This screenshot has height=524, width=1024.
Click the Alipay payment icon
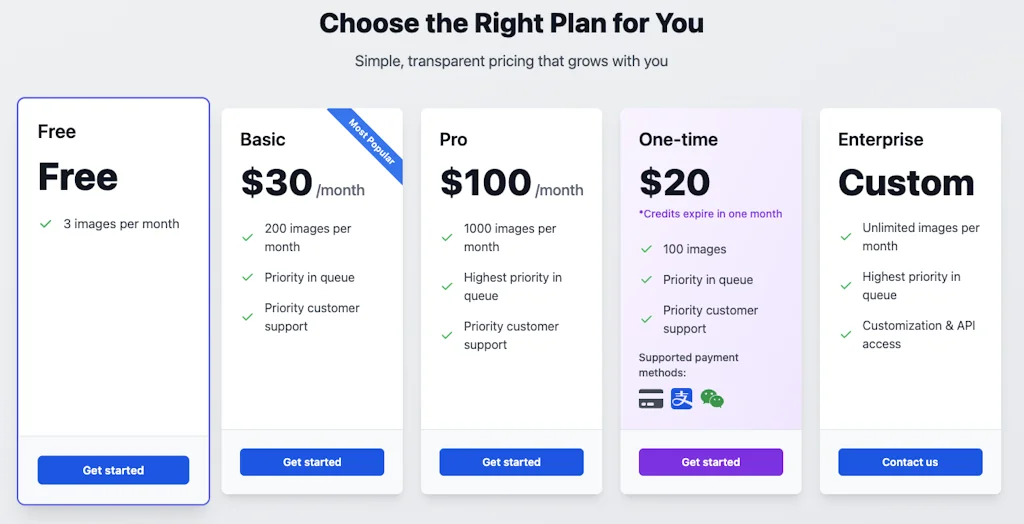click(682, 399)
